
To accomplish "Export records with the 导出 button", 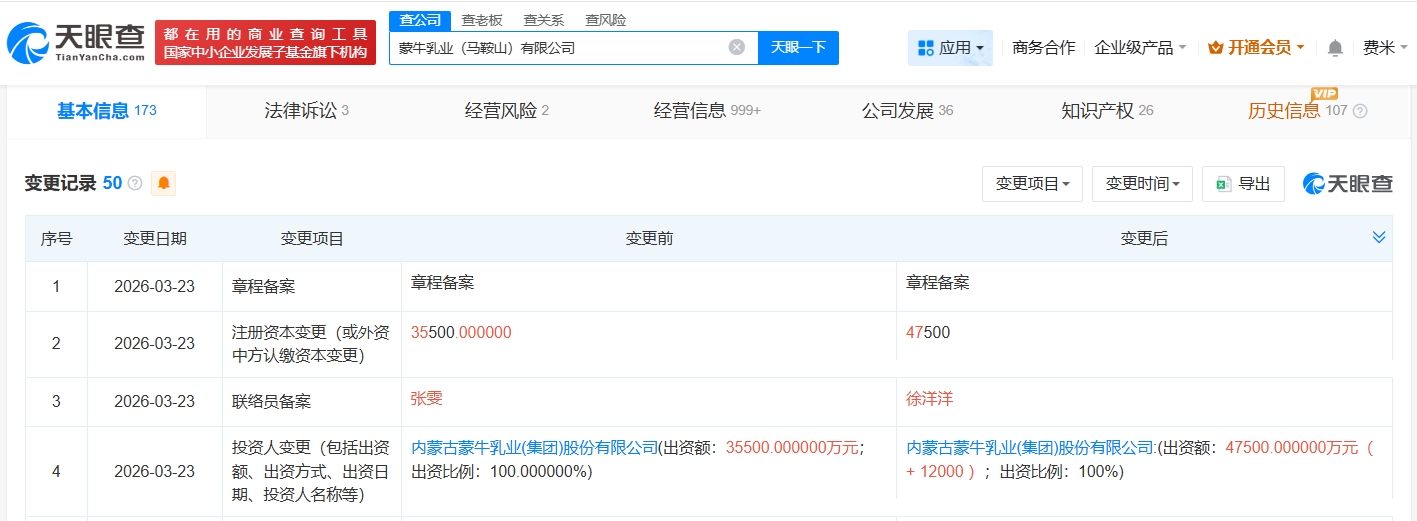I will 1243,184.
